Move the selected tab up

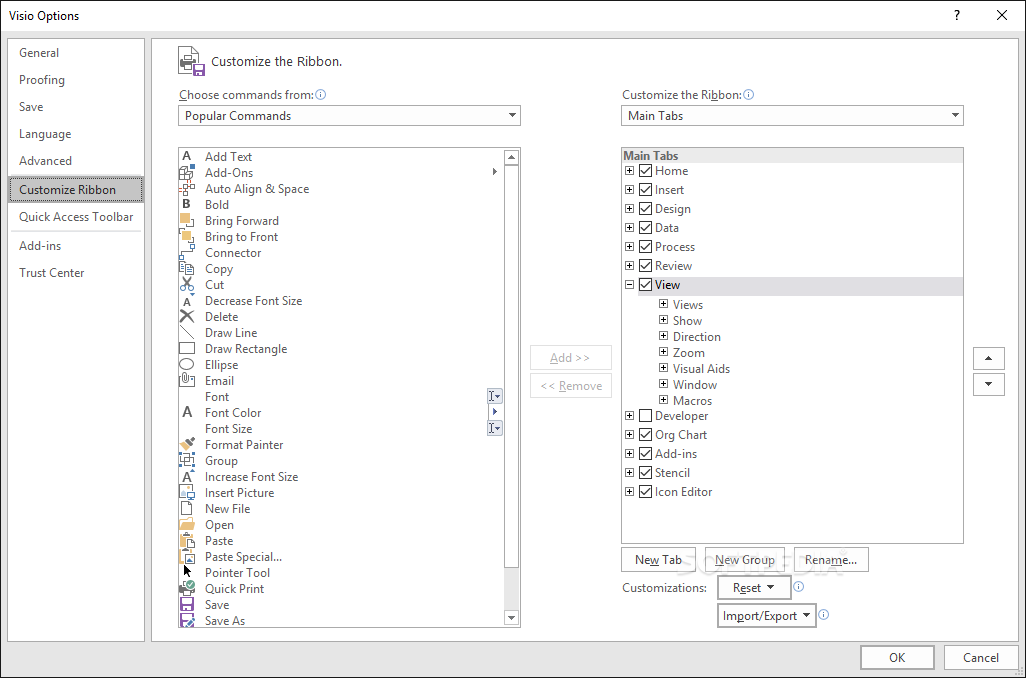pos(989,358)
